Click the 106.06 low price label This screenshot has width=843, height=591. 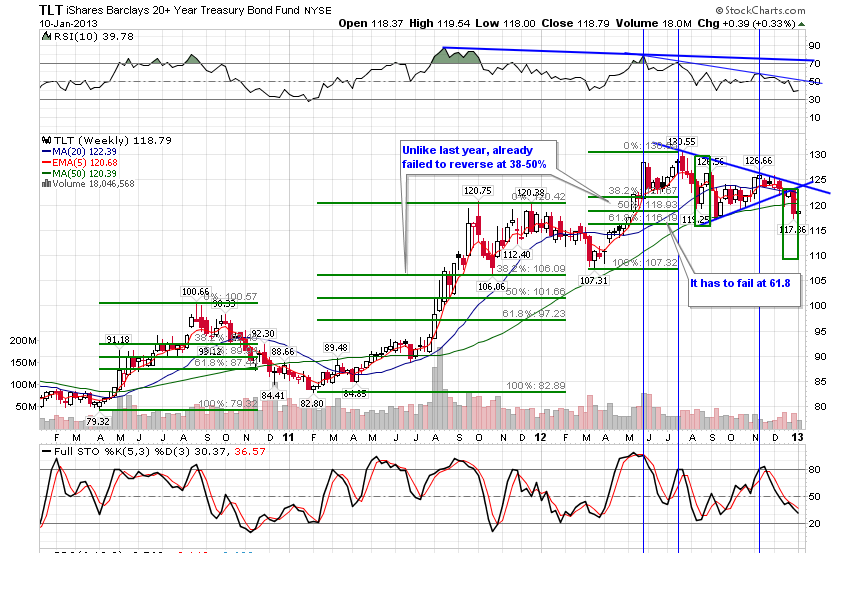491,287
